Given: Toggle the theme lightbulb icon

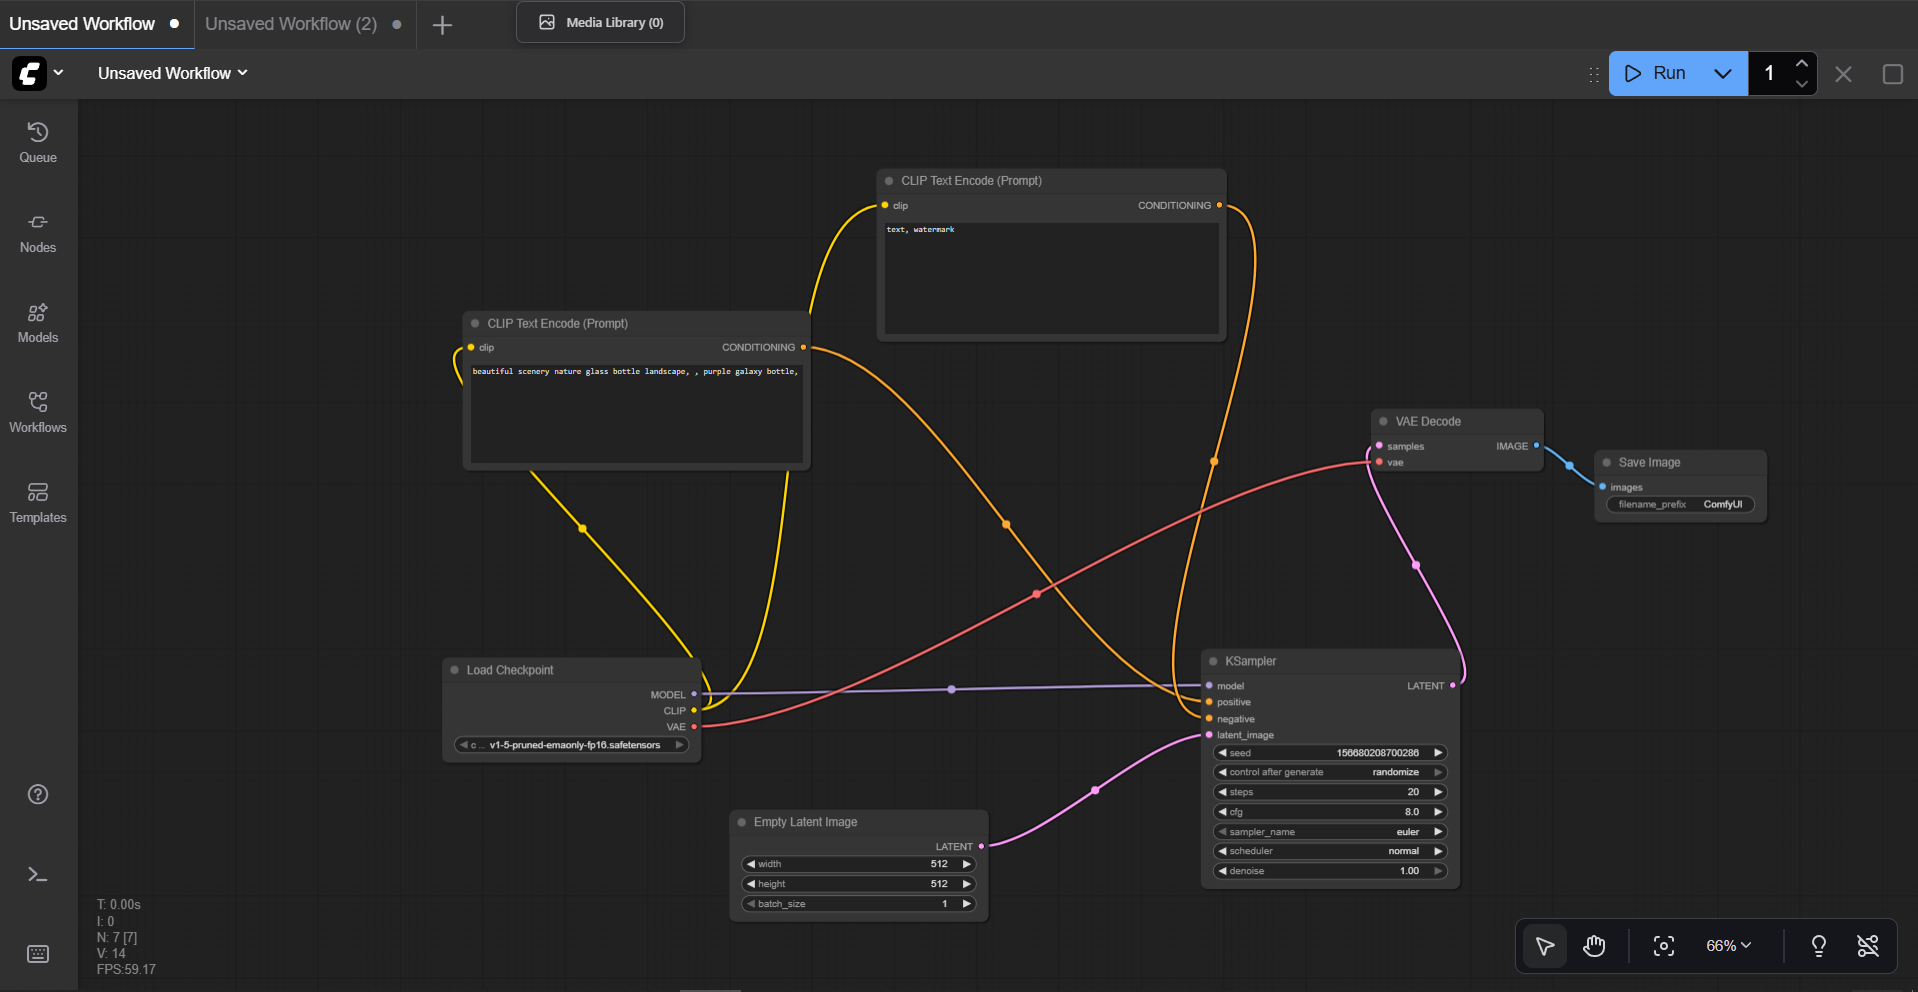Looking at the screenshot, I should coord(1818,945).
